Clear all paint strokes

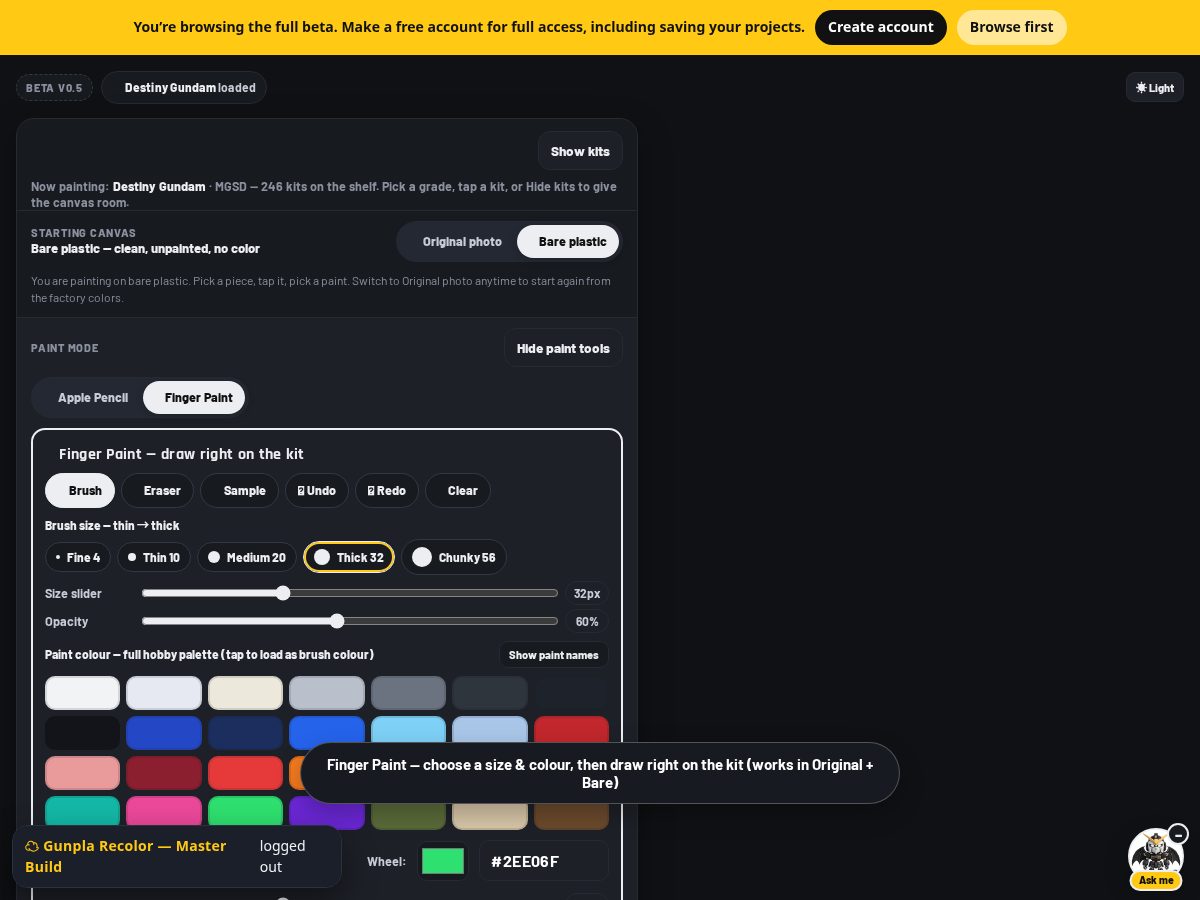[x=458, y=490]
